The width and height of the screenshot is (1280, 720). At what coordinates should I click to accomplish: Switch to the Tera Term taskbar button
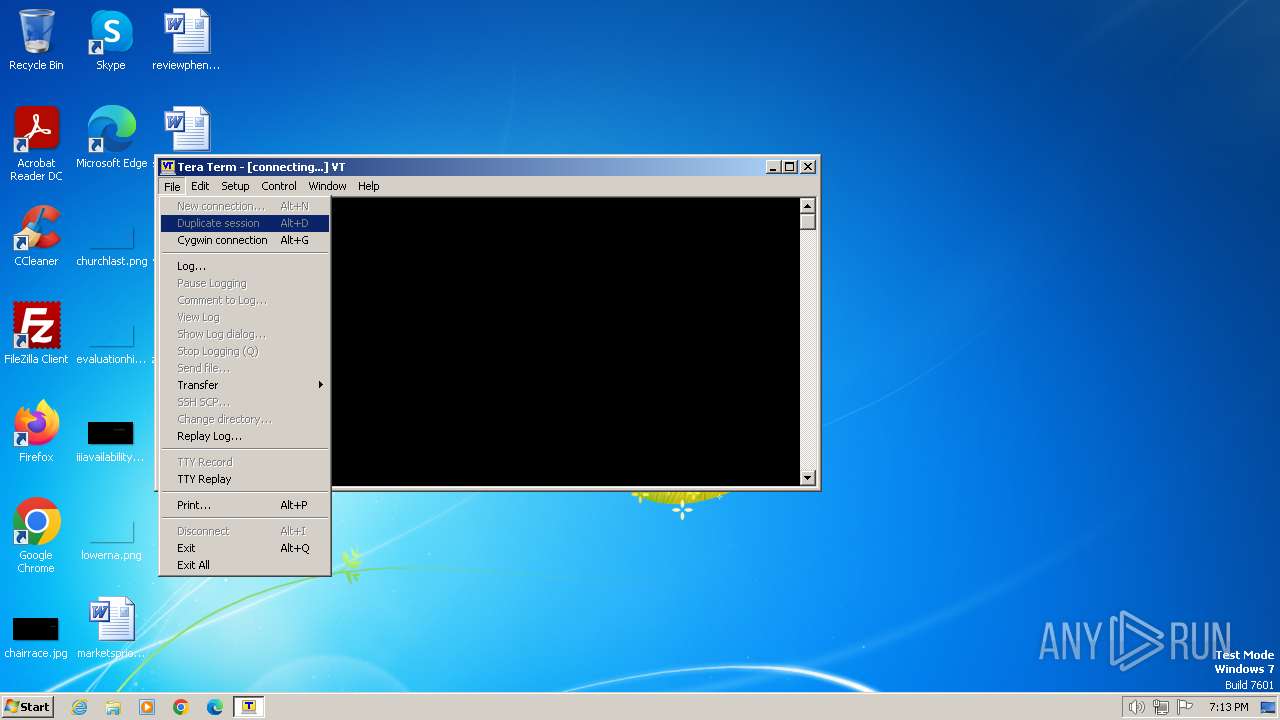[x=249, y=707]
